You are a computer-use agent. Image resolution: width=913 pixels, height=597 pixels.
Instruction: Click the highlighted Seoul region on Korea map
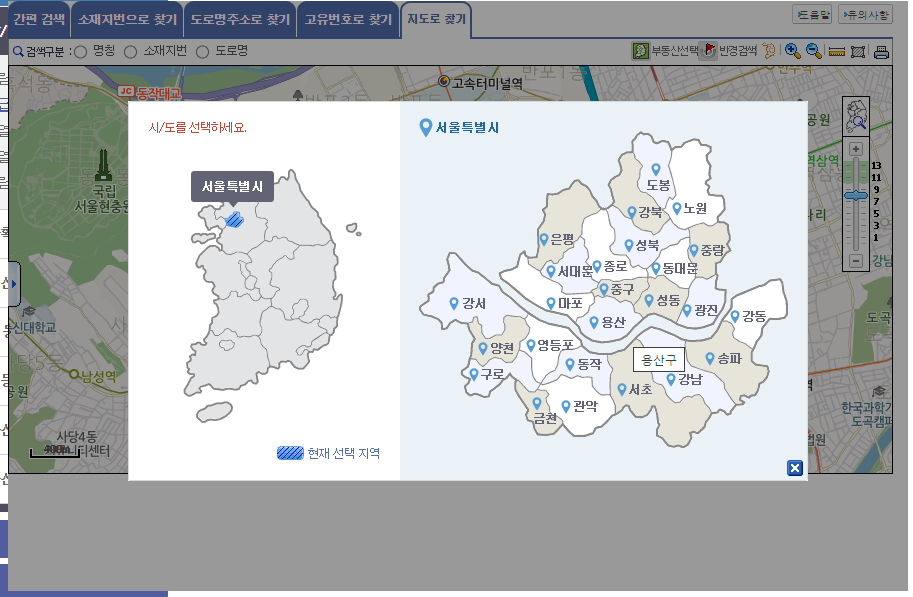click(x=234, y=220)
